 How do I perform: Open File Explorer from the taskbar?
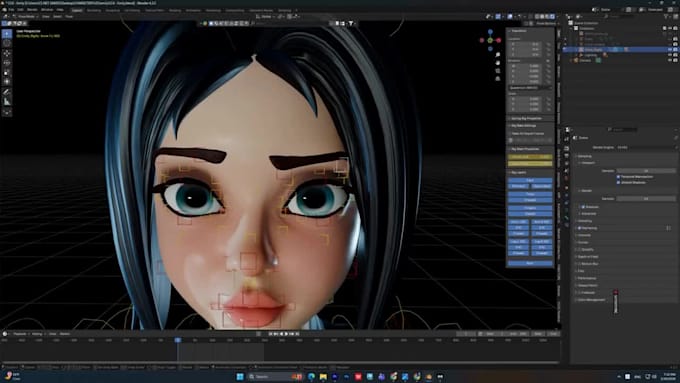(323, 376)
